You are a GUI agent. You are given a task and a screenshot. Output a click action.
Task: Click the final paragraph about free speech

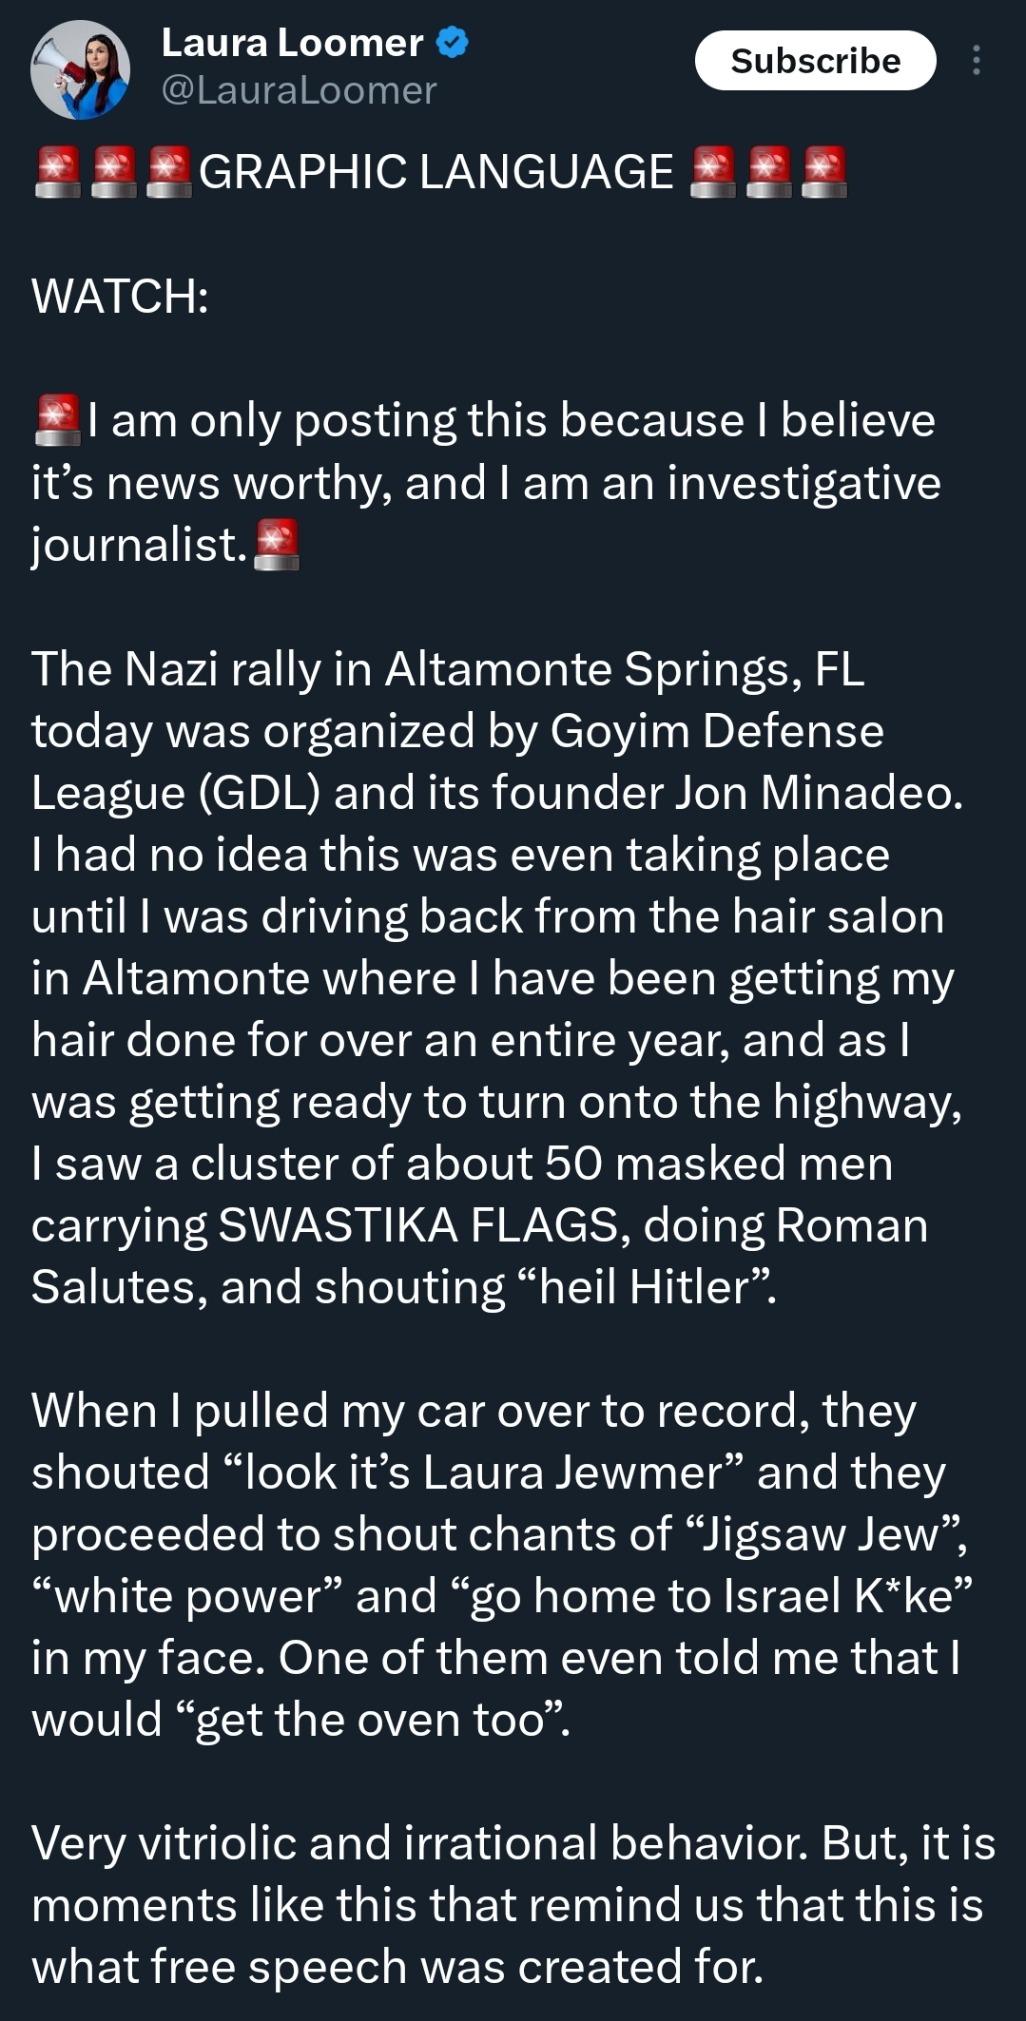(510, 1904)
